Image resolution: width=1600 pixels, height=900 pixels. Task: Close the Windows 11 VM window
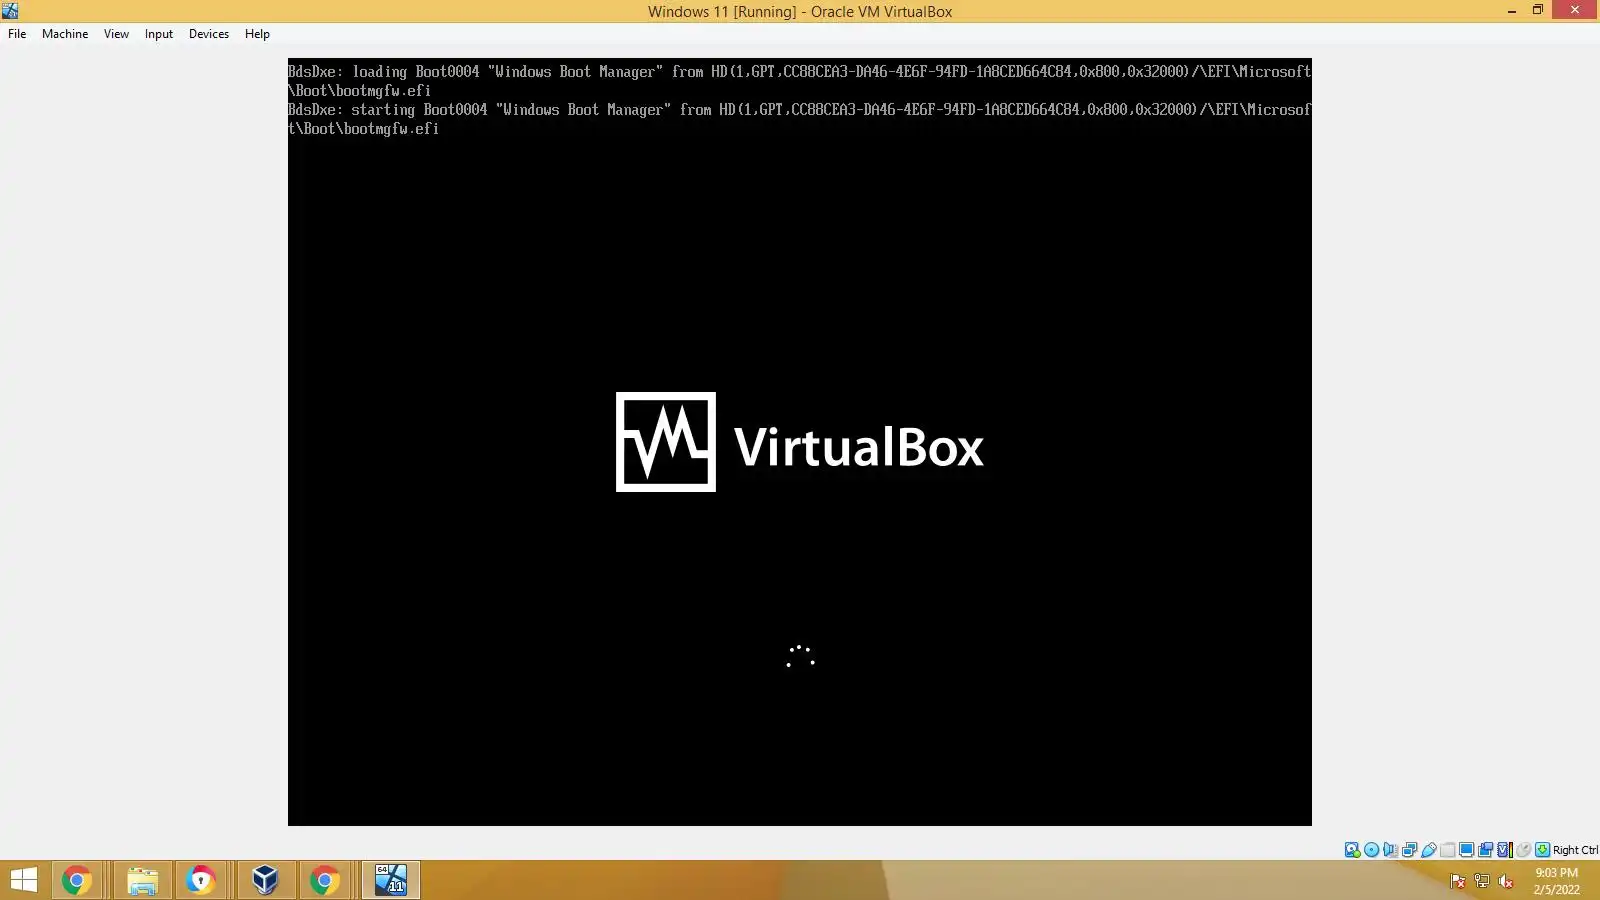point(1575,10)
